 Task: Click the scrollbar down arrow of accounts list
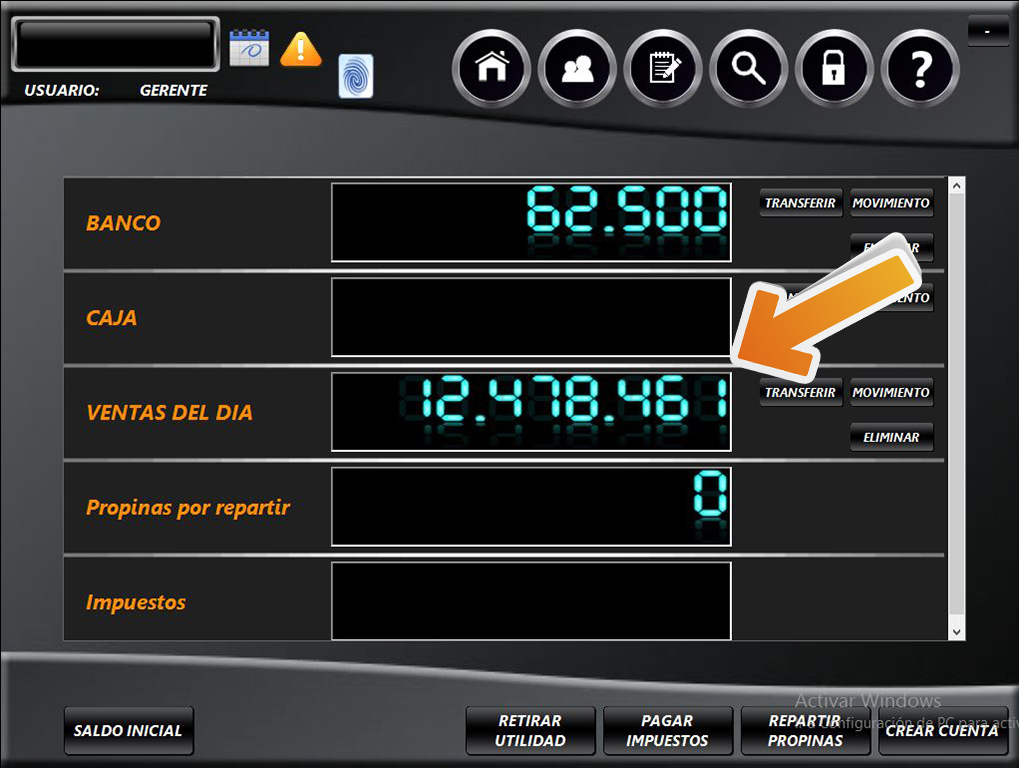point(957,631)
